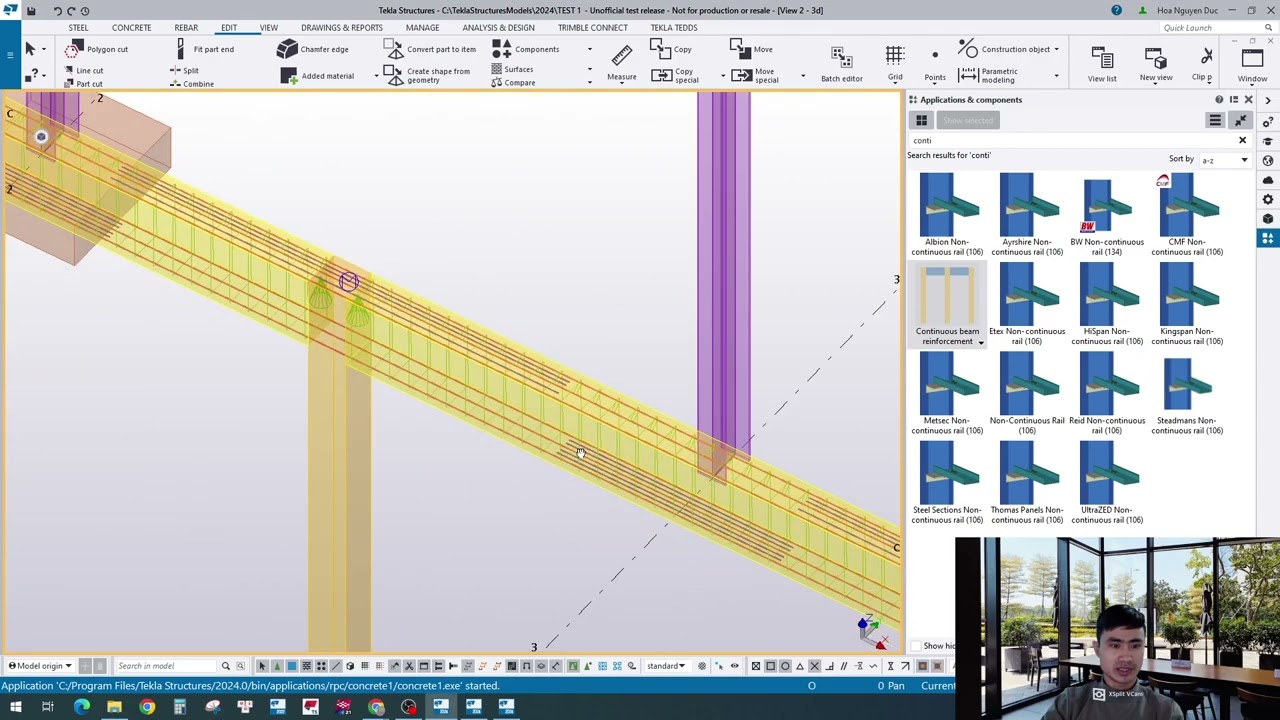This screenshot has width=1280, height=720.
Task: Switch to the VIEW tab
Action: [x=269, y=28]
